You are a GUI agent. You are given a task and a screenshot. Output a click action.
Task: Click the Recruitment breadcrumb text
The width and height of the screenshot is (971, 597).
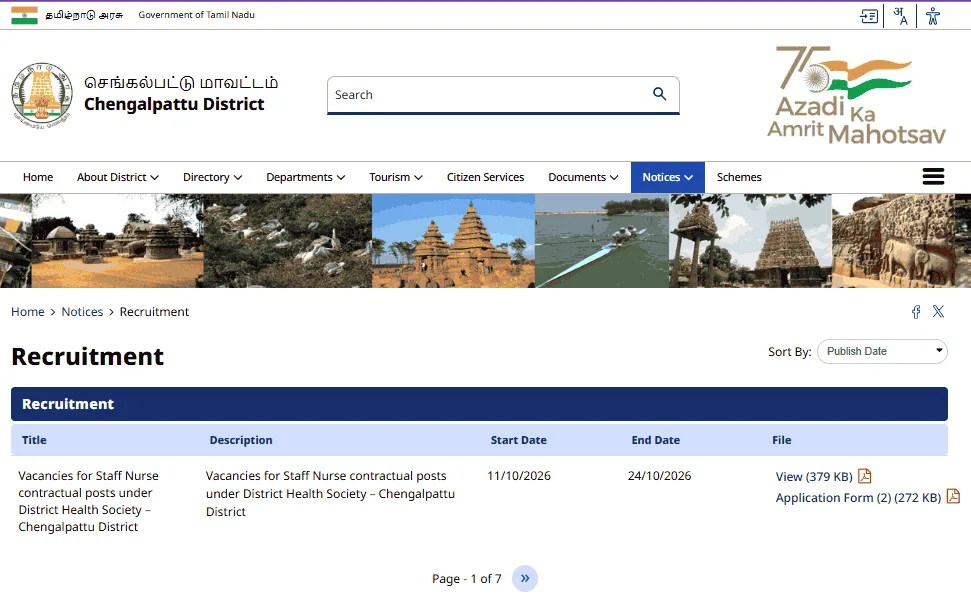click(x=154, y=312)
